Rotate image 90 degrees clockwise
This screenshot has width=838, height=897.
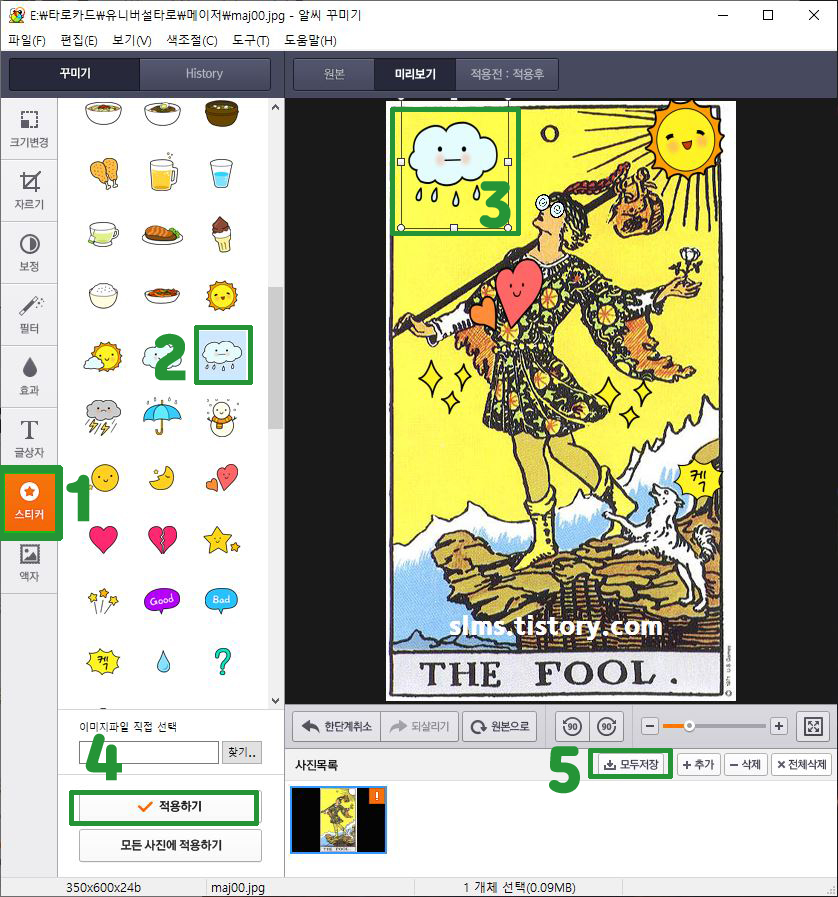[606, 727]
